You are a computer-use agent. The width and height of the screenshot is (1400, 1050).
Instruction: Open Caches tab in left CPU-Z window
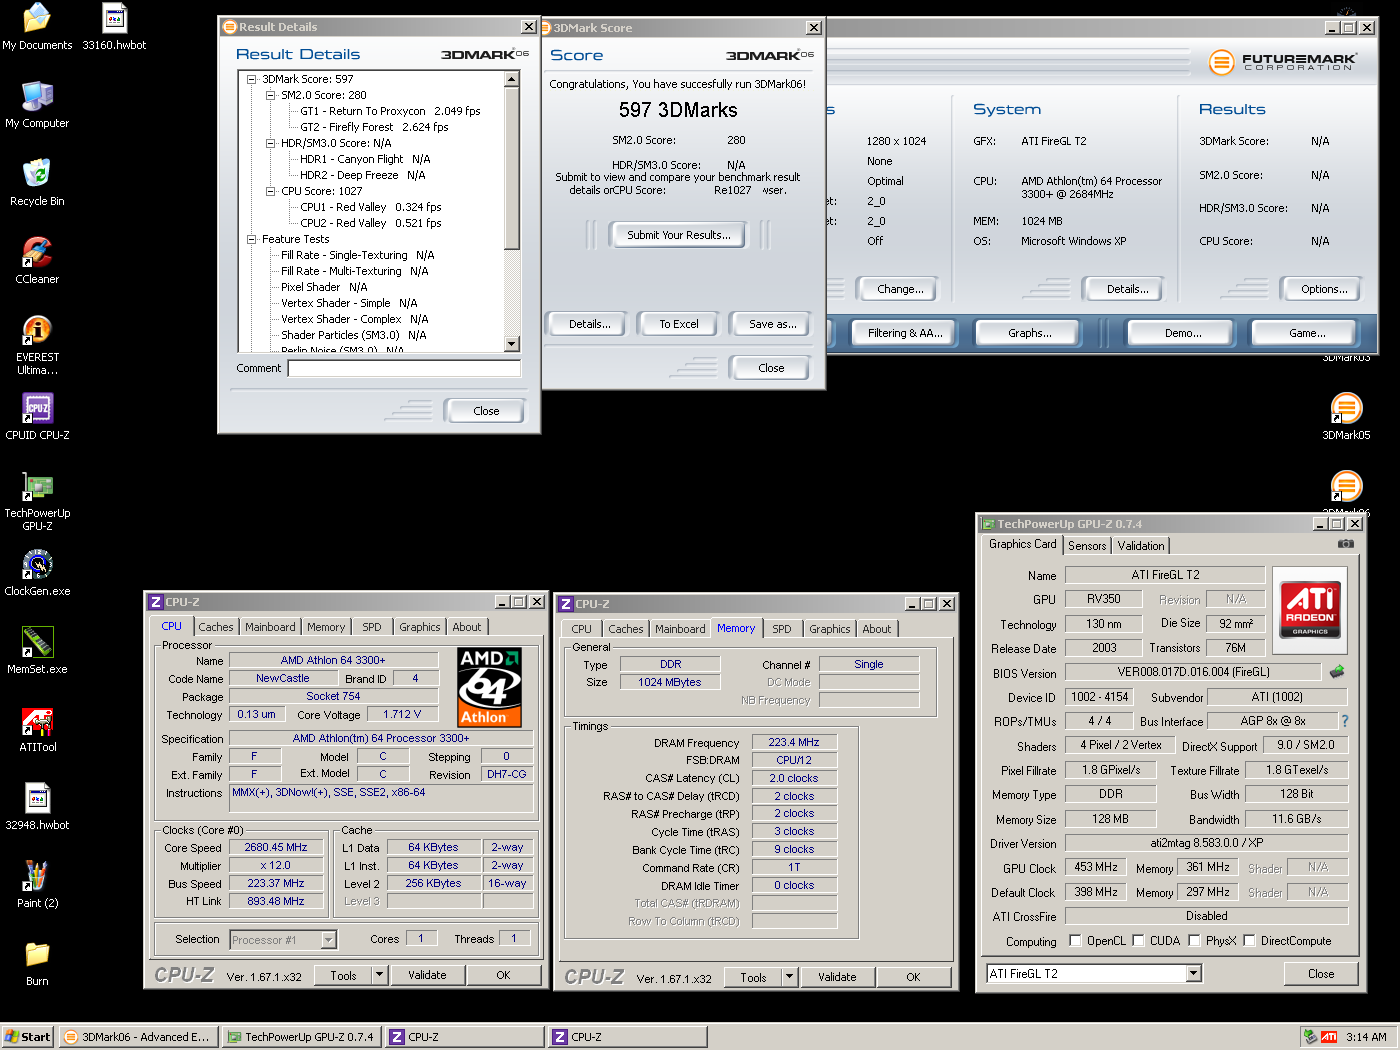pyautogui.click(x=216, y=627)
